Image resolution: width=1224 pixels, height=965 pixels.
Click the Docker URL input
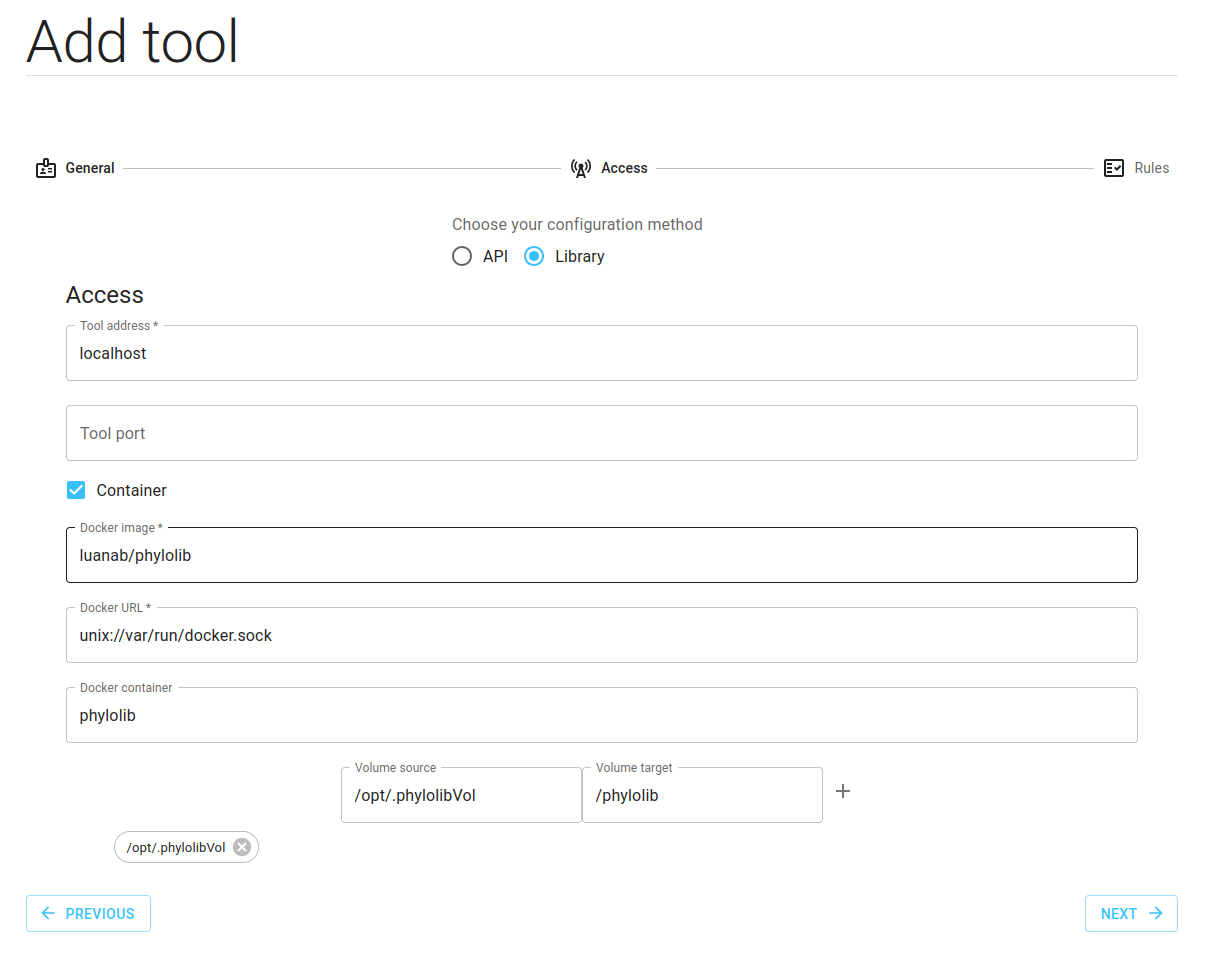601,636
